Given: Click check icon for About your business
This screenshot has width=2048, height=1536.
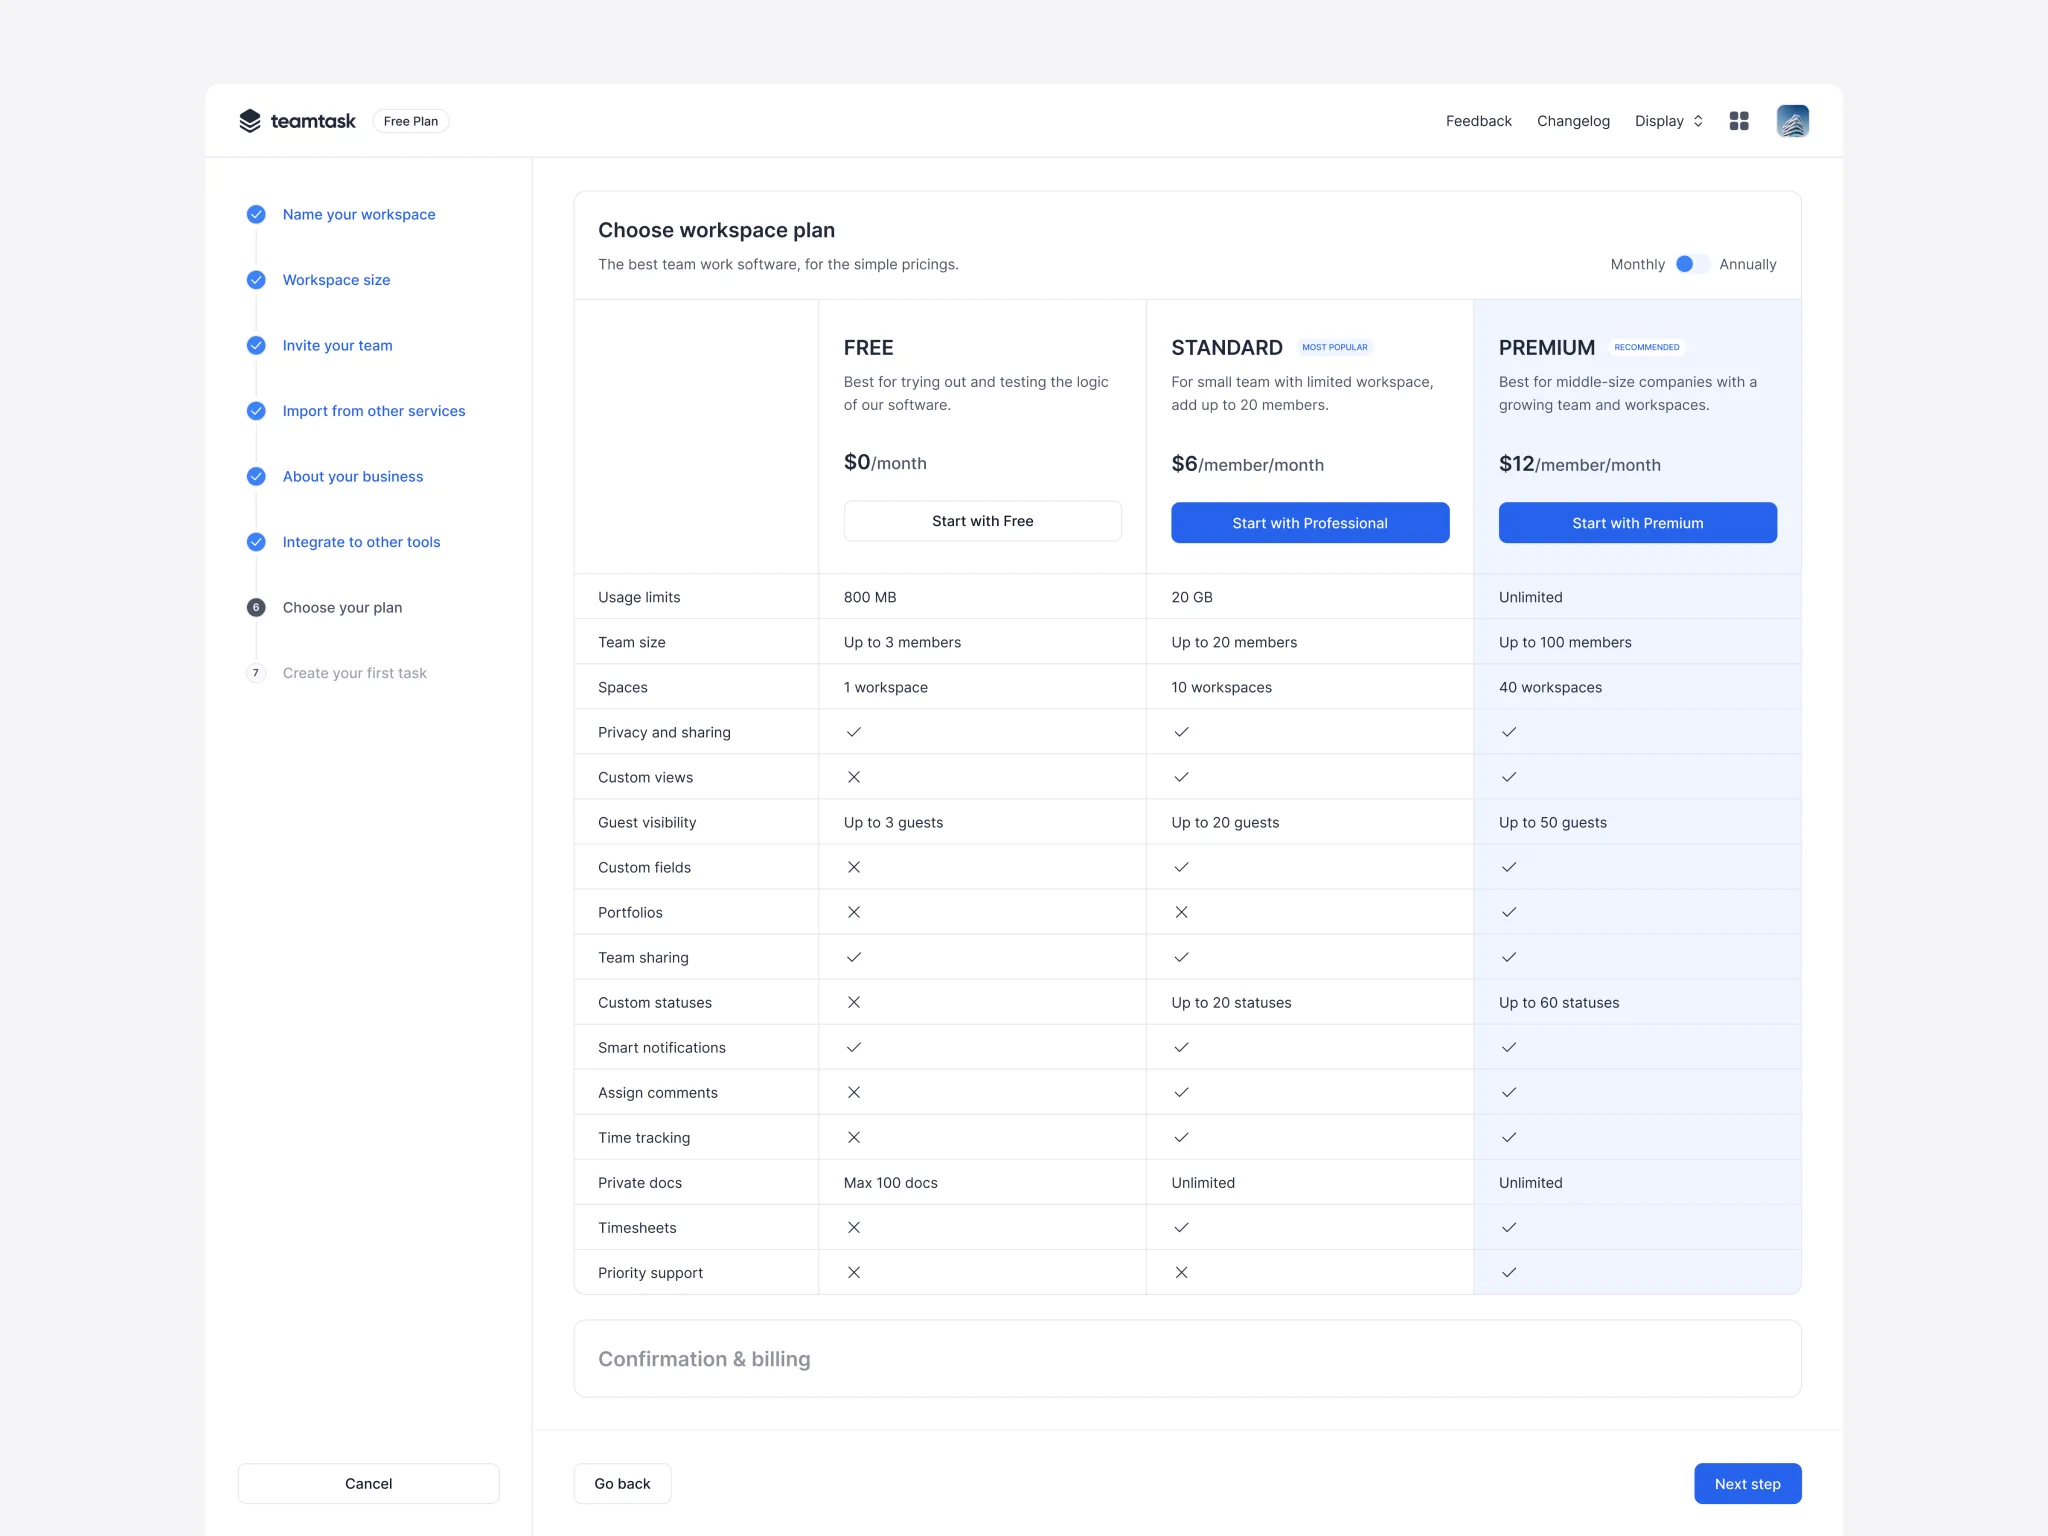Looking at the screenshot, I should (256, 476).
